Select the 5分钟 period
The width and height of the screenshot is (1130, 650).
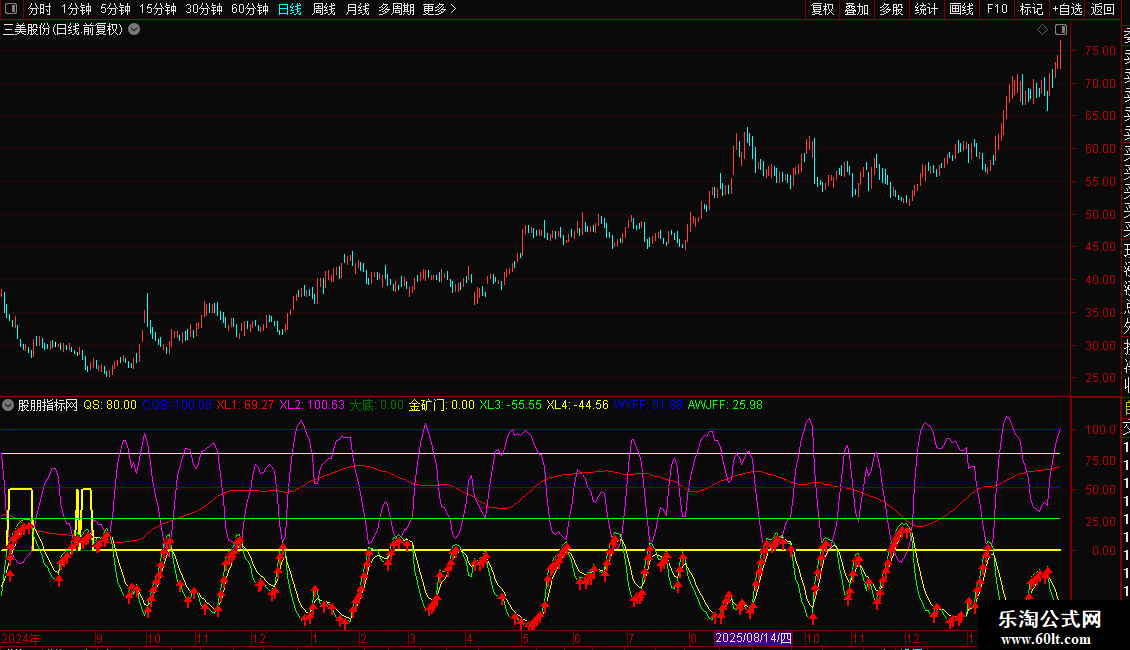point(115,9)
